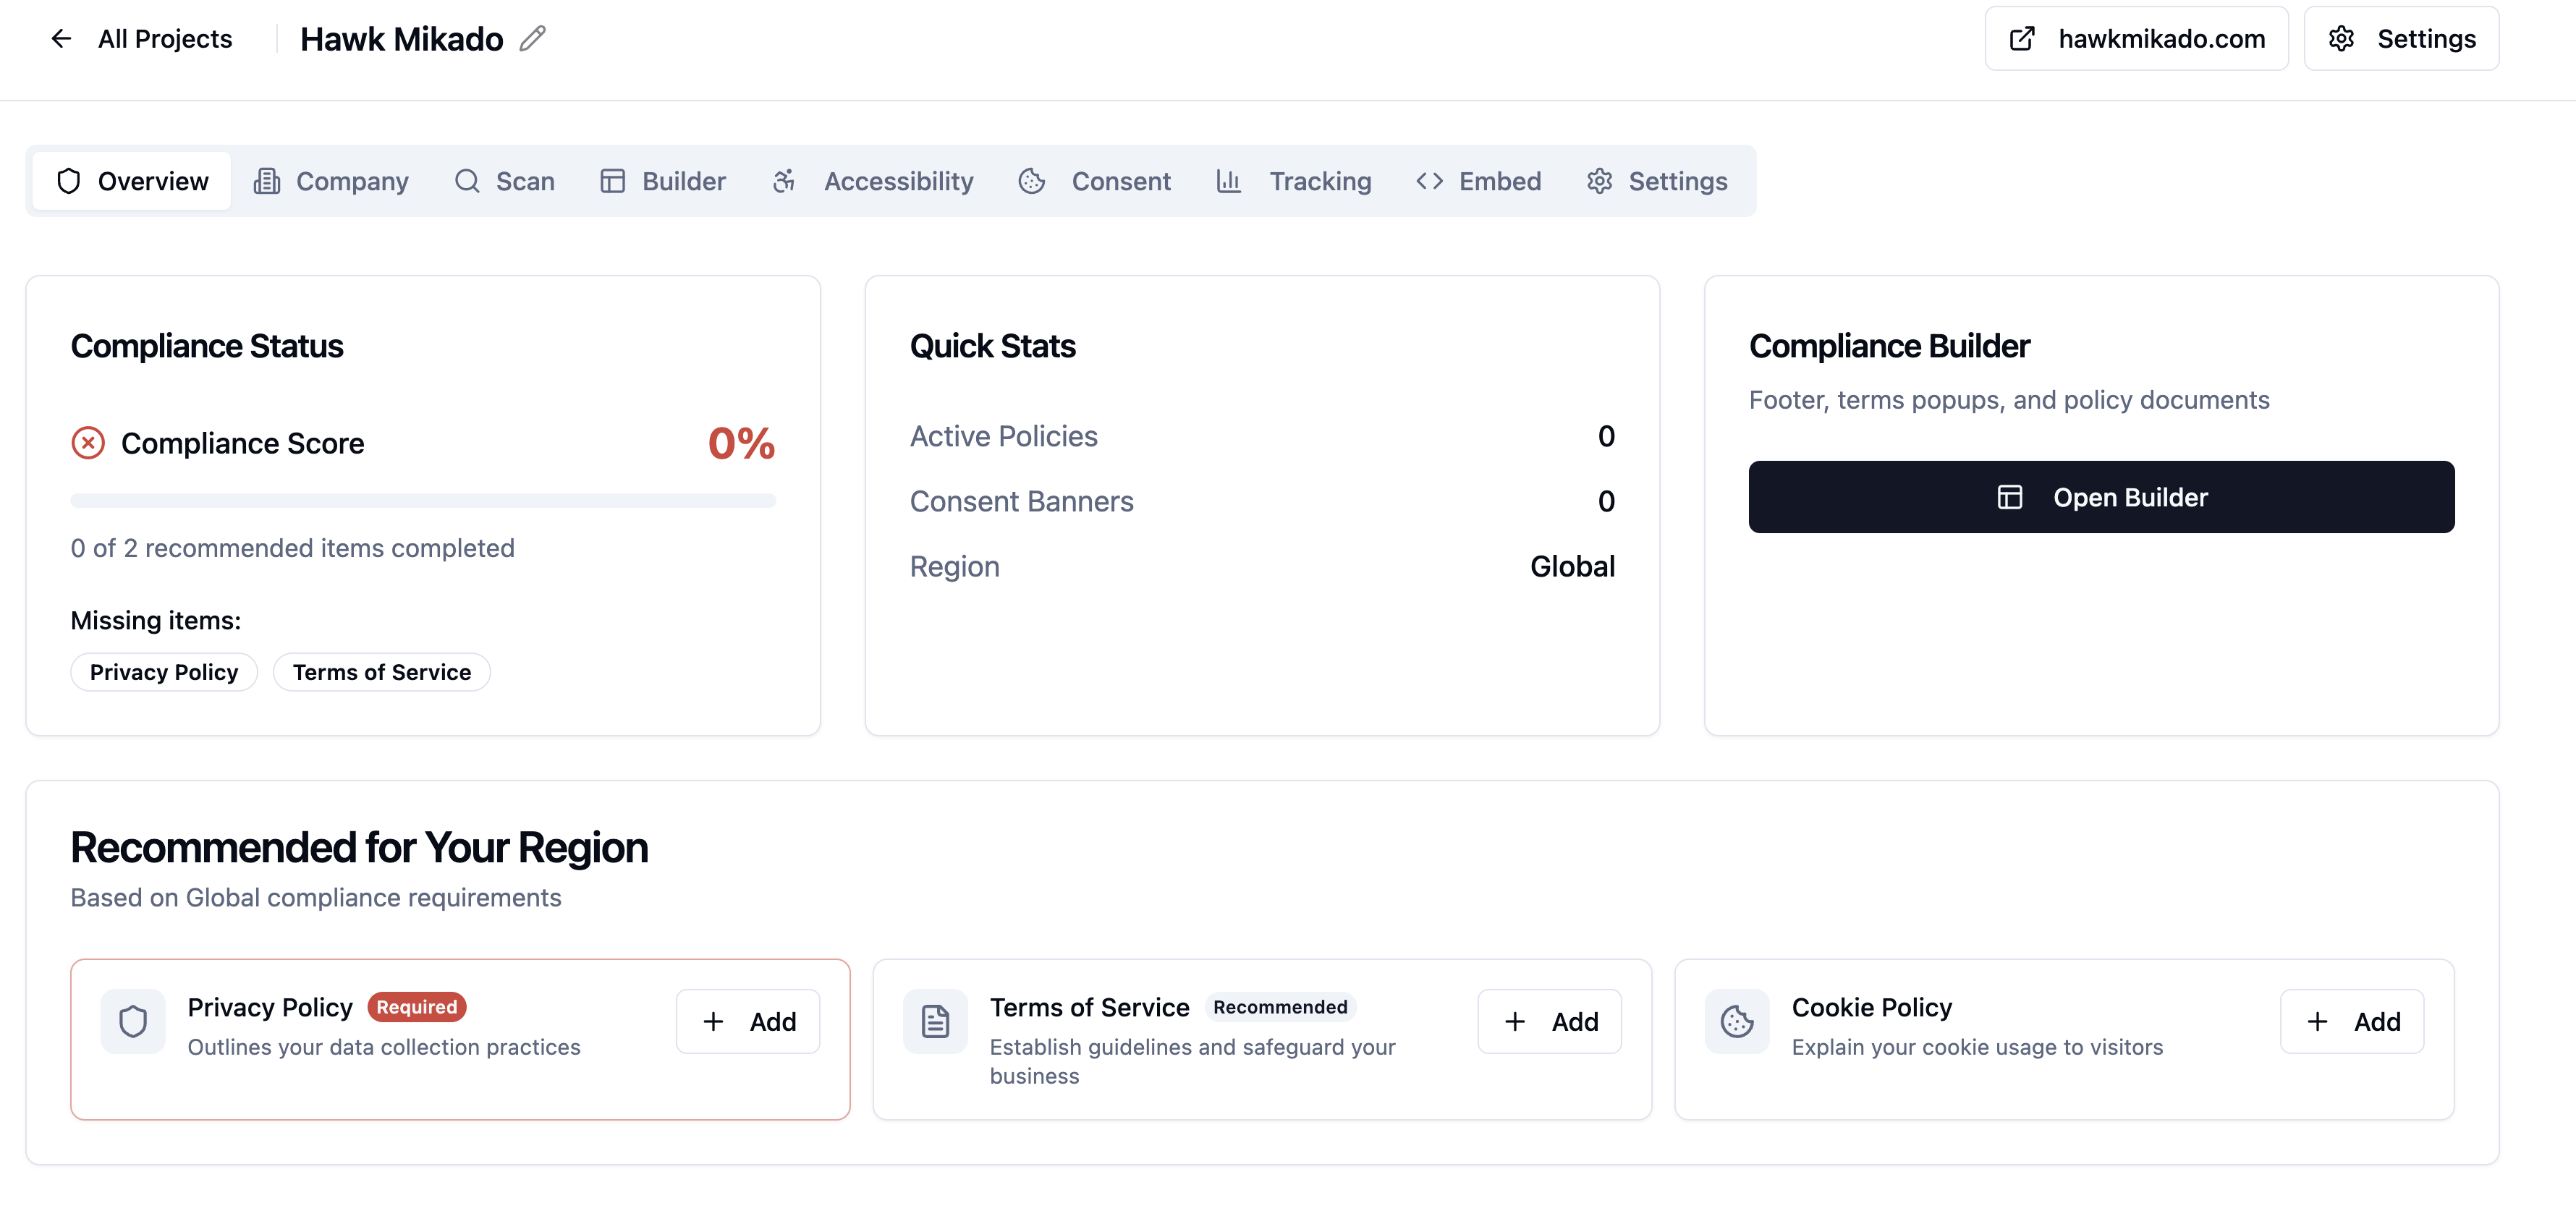Click the back arrow next to All Projects

click(61, 38)
